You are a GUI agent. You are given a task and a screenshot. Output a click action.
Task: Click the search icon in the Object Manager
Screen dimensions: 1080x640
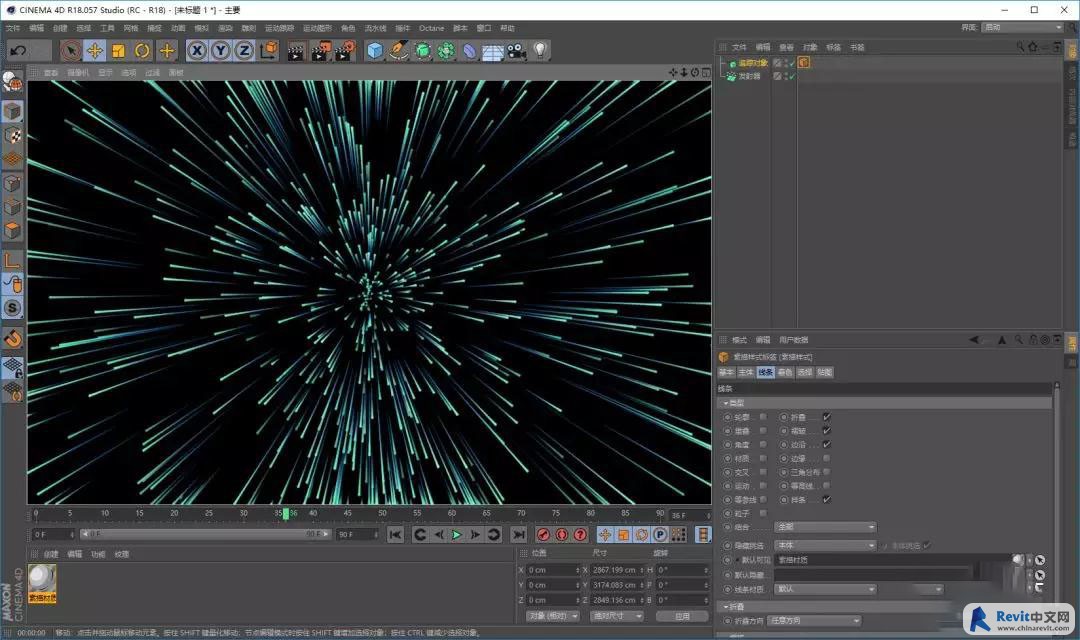[x=1020, y=47]
